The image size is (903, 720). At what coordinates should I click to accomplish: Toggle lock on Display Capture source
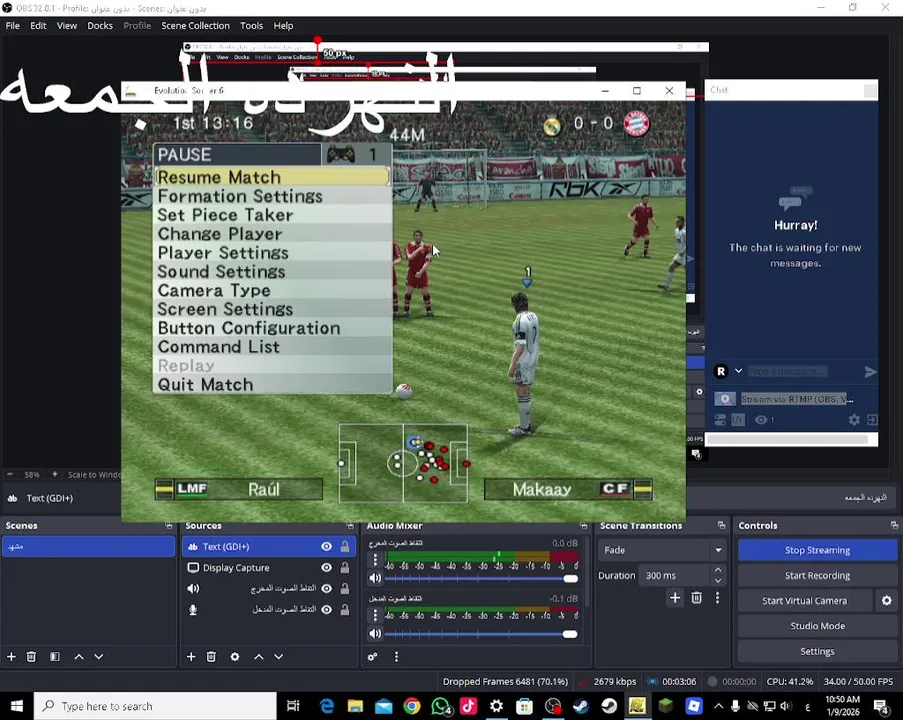coord(345,567)
